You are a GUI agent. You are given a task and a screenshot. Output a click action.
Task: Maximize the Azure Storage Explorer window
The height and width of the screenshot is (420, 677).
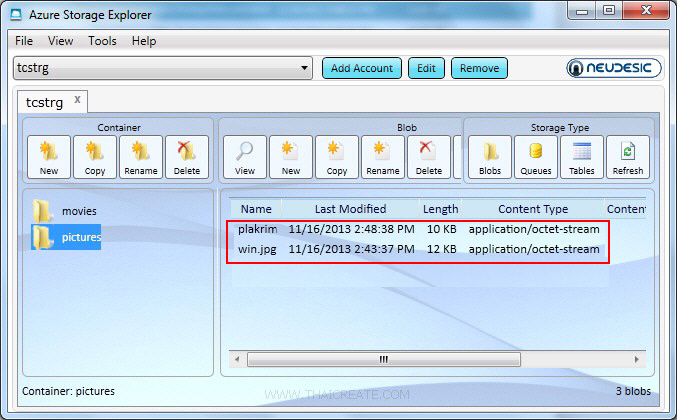pyautogui.click(x=609, y=11)
